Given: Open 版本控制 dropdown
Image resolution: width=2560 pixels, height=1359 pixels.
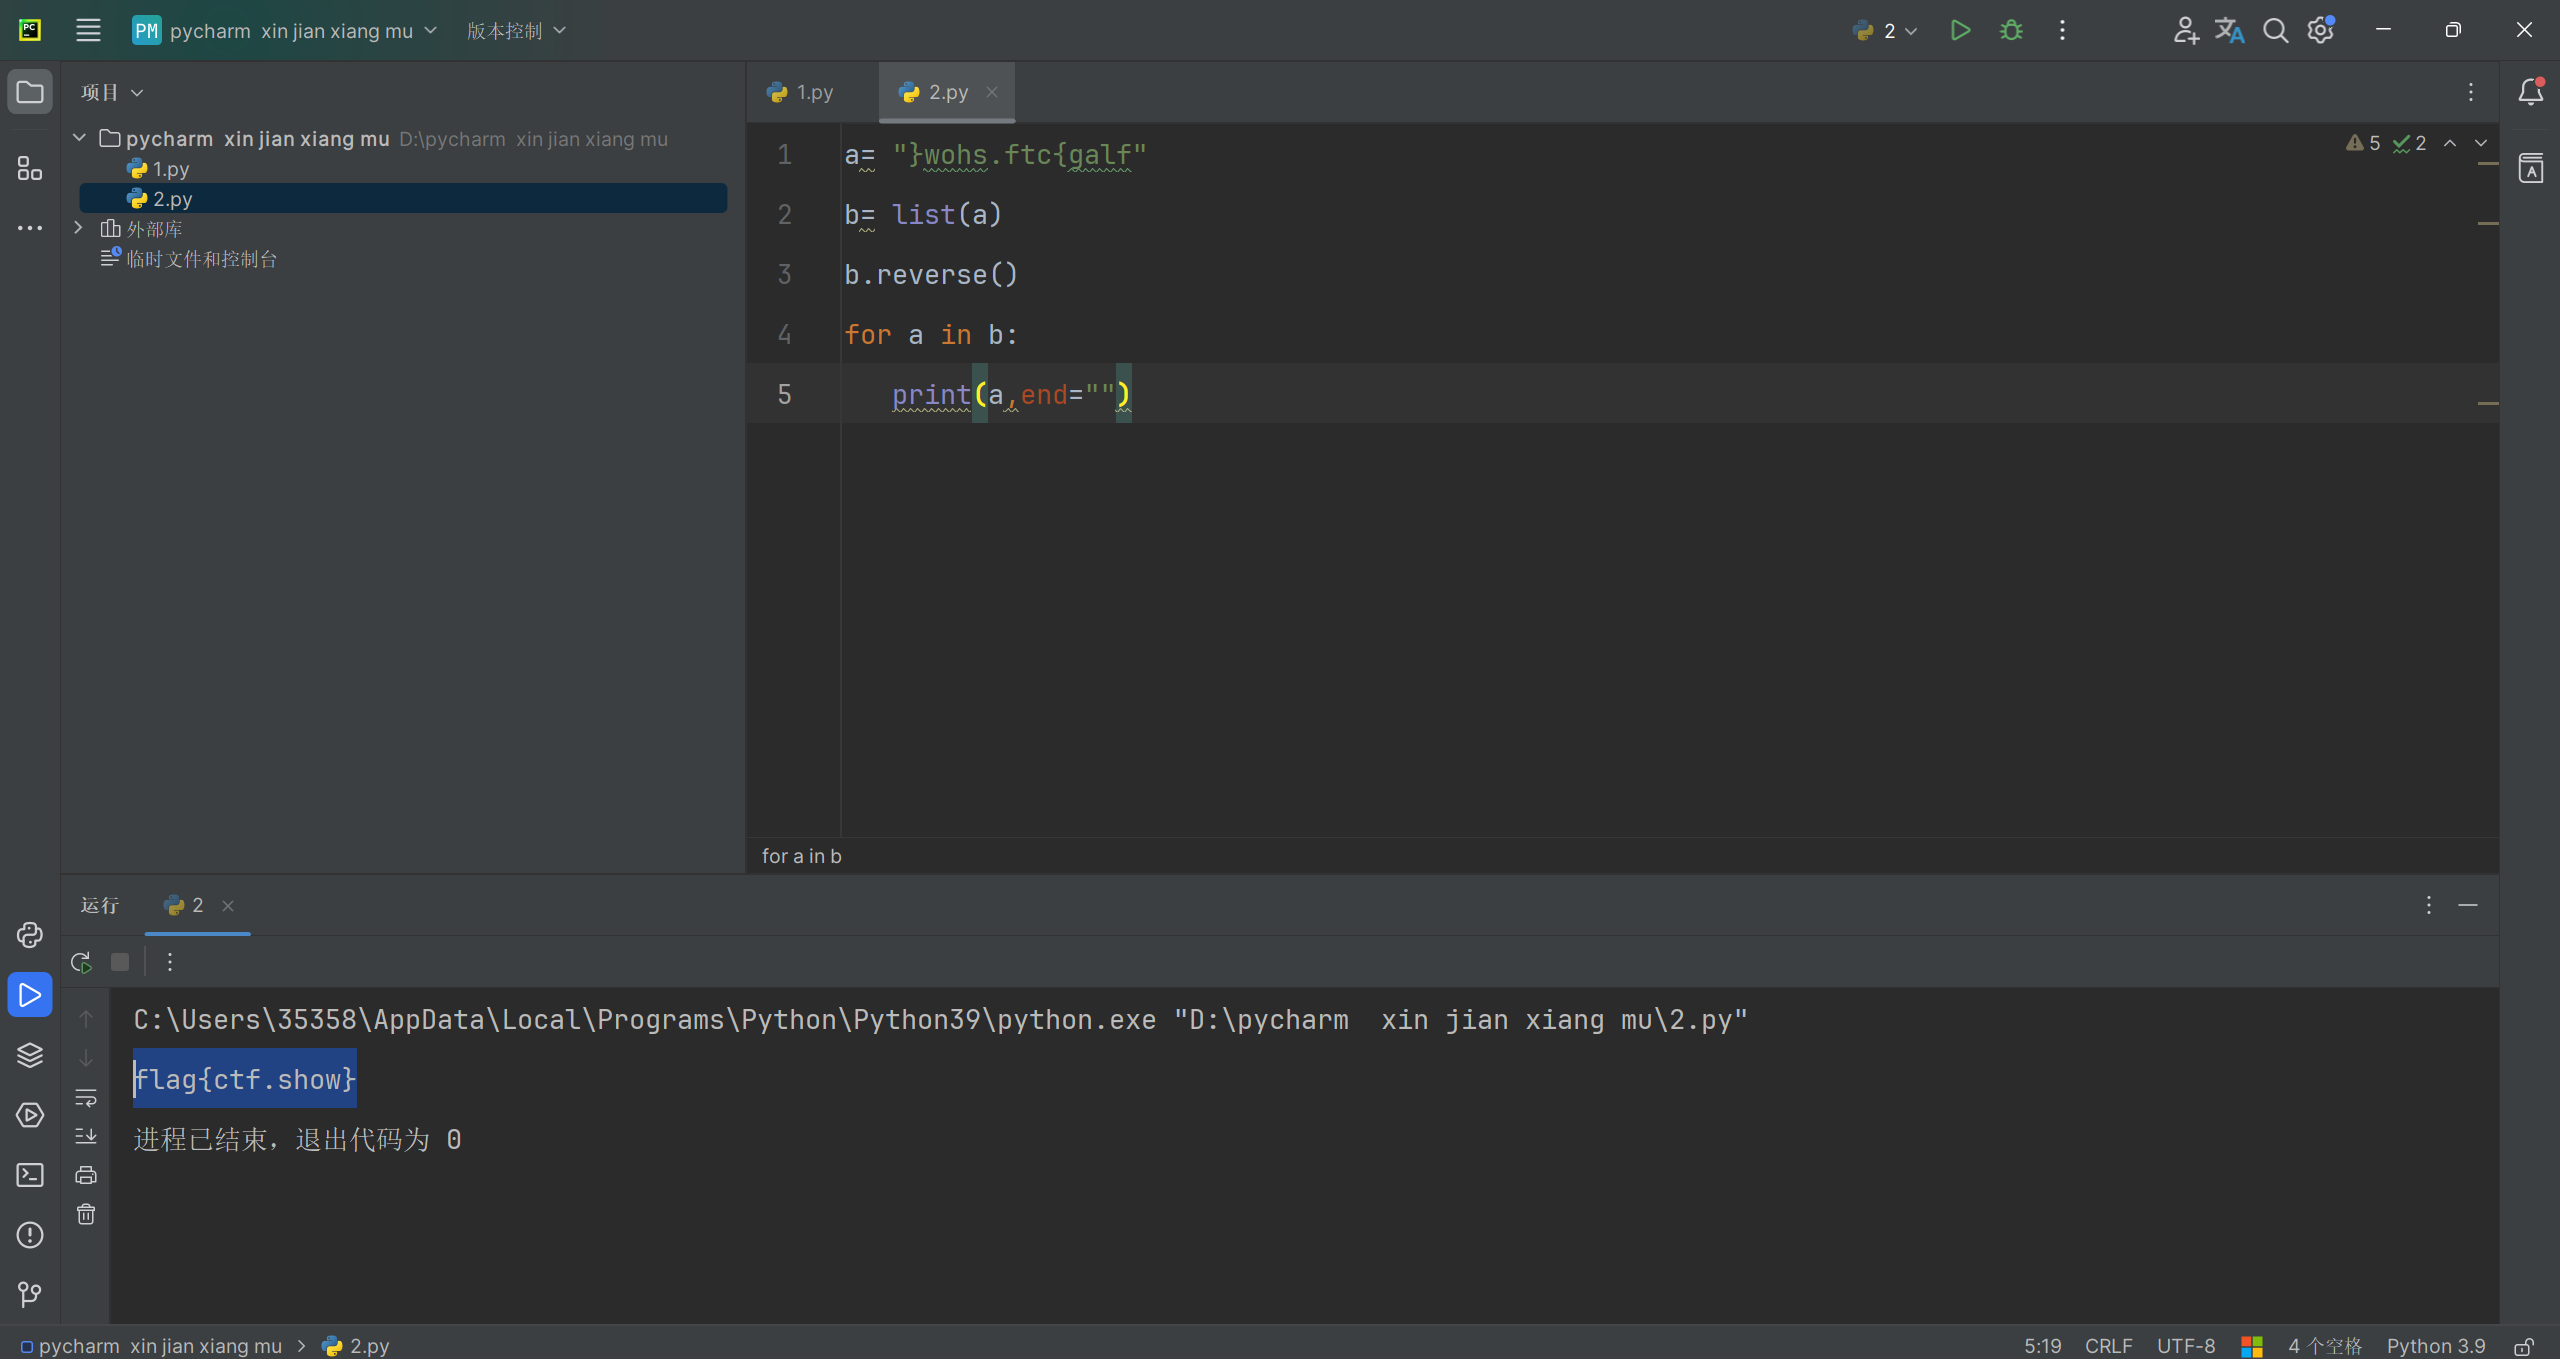Looking at the screenshot, I should point(516,30).
